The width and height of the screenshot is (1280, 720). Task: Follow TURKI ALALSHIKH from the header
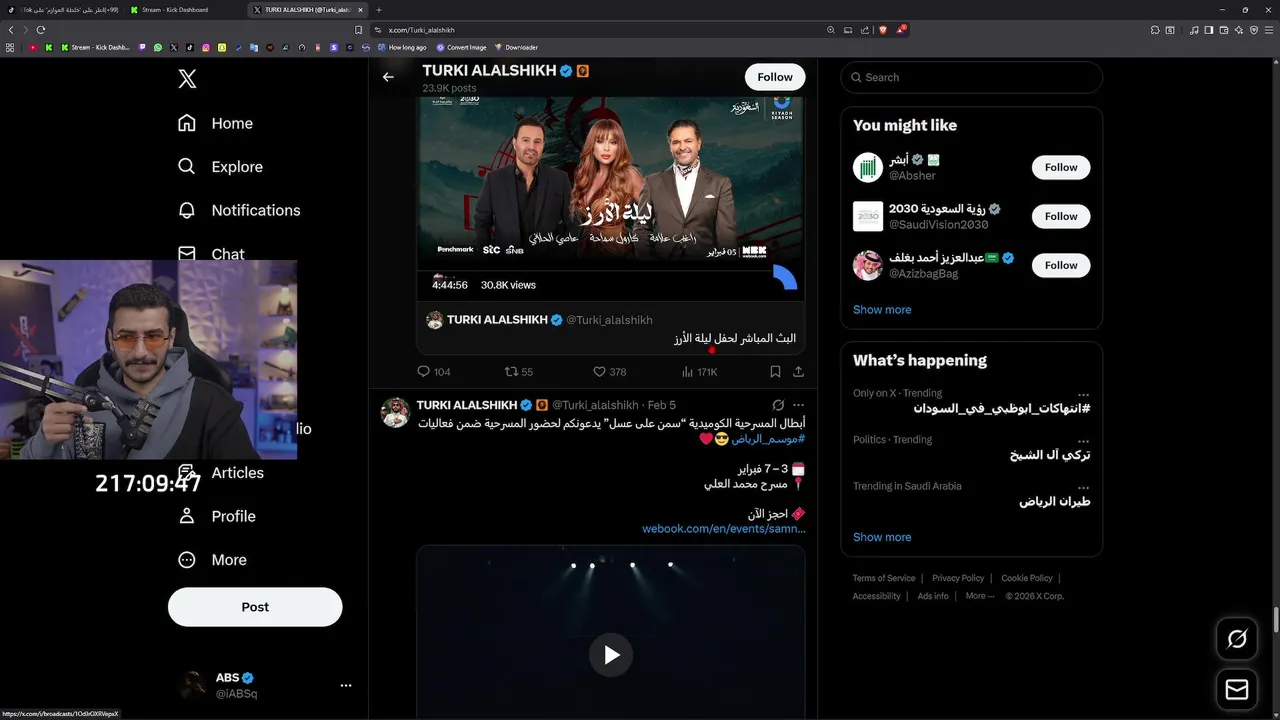click(x=775, y=77)
